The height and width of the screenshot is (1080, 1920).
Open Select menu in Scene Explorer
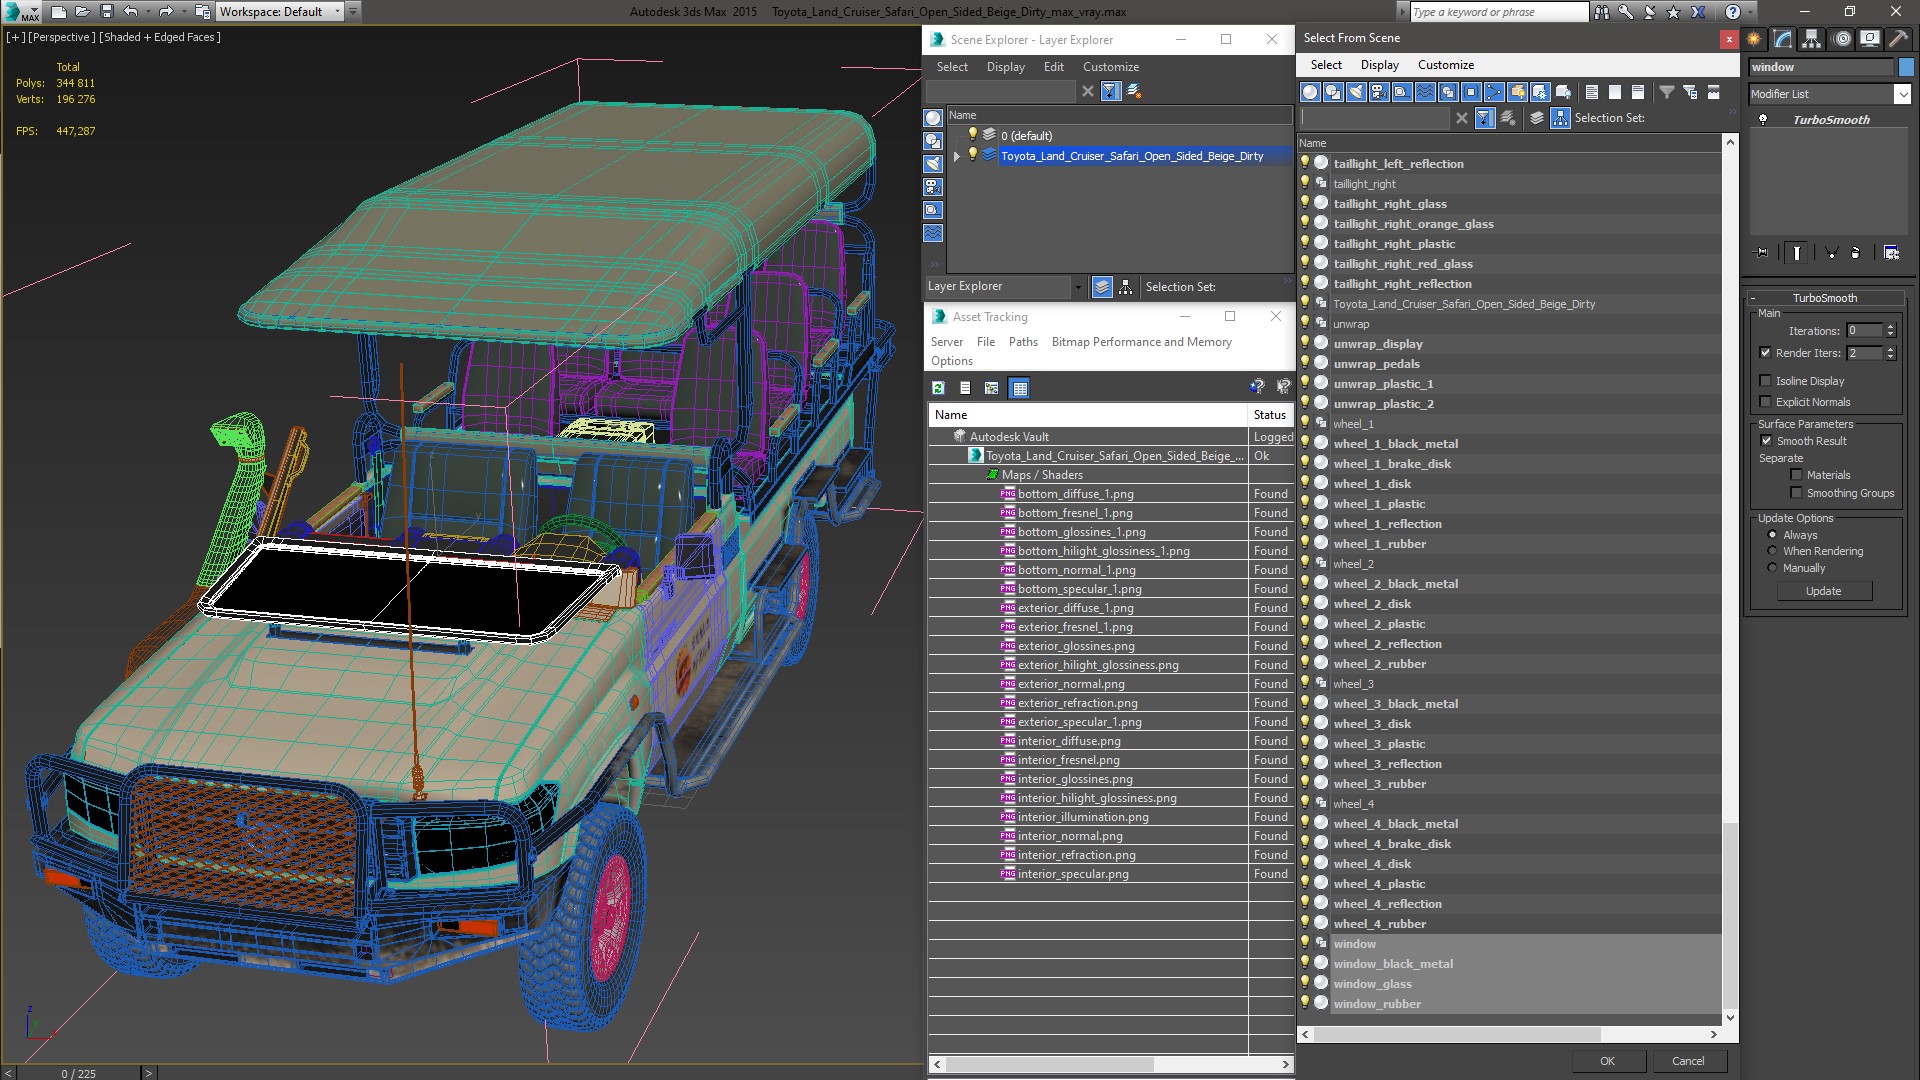click(952, 67)
